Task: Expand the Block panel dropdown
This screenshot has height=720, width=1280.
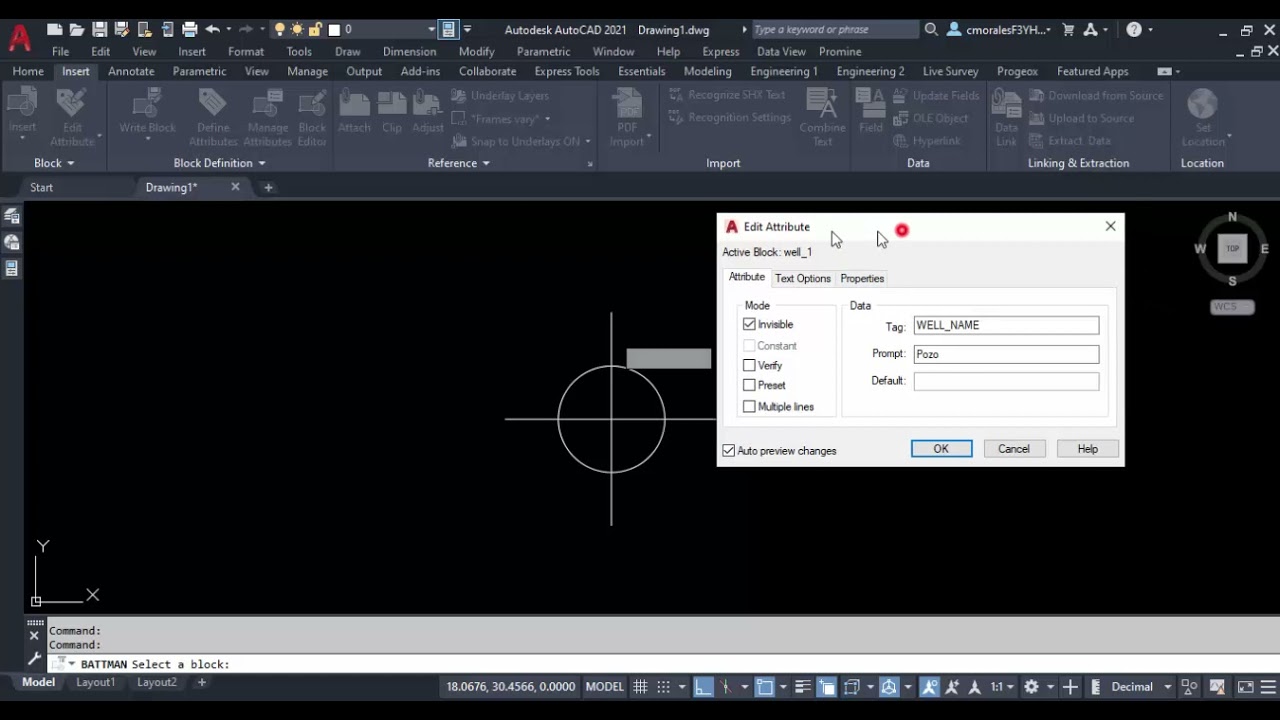Action: click(x=54, y=163)
